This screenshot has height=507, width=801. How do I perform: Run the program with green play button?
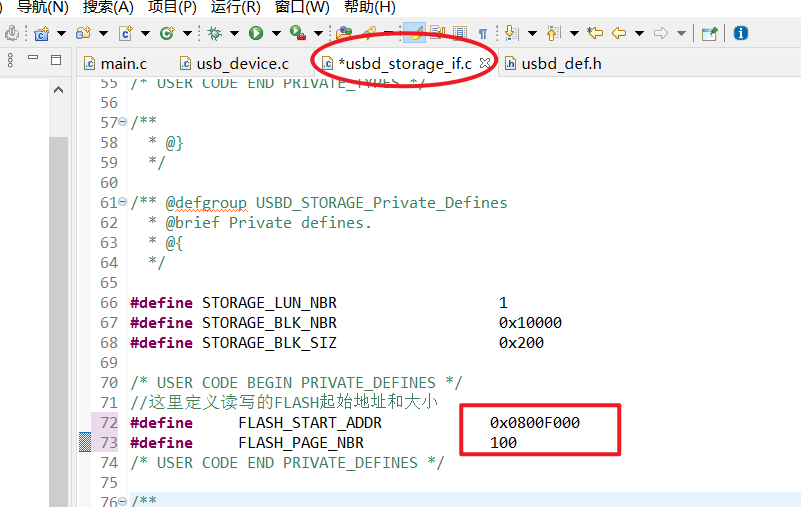point(256,33)
